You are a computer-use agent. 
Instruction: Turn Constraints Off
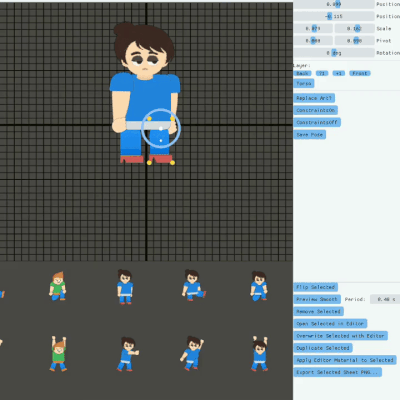(x=317, y=122)
